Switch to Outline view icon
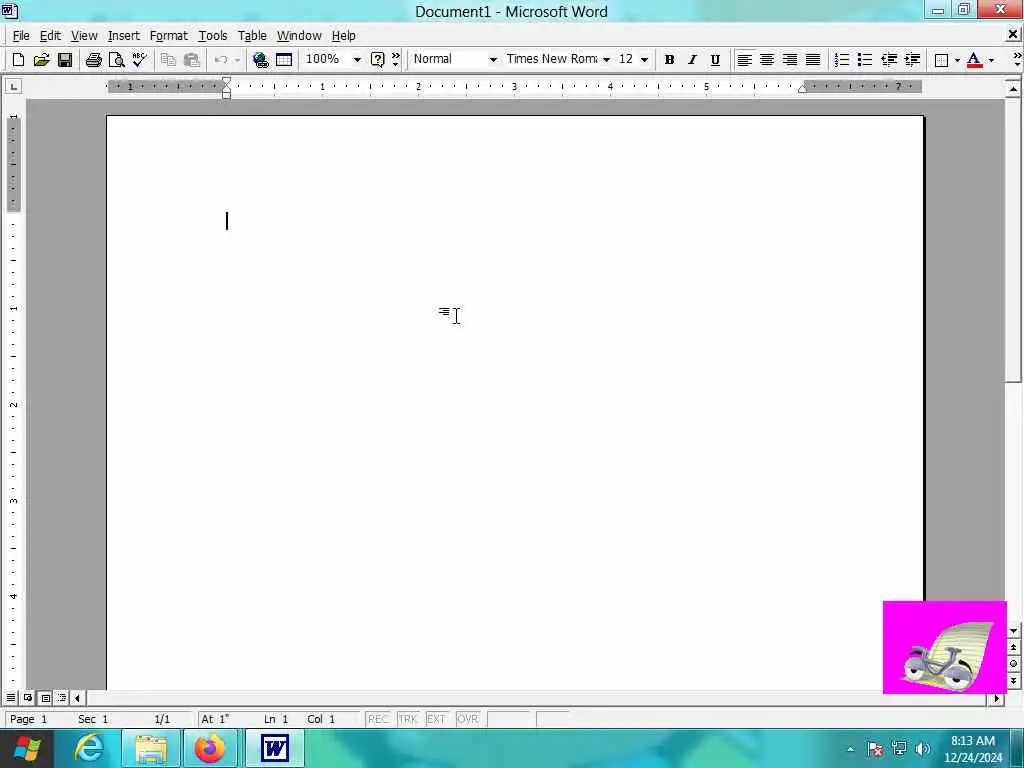The height and width of the screenshot is (768, 1024). pyautogui.click(x=62, y=698)
